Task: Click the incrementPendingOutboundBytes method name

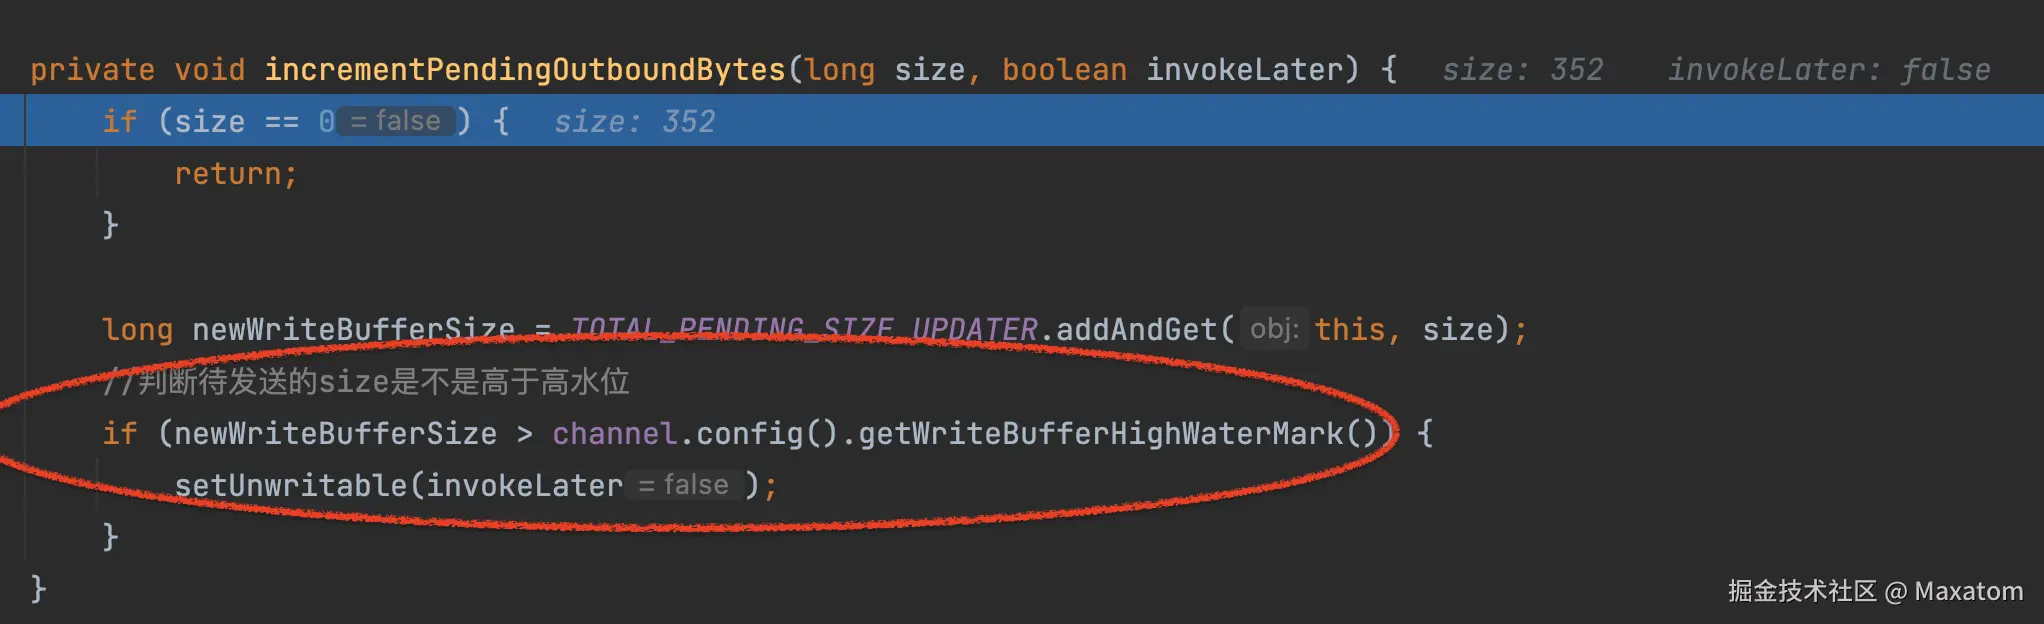Action: click(524, 70)
